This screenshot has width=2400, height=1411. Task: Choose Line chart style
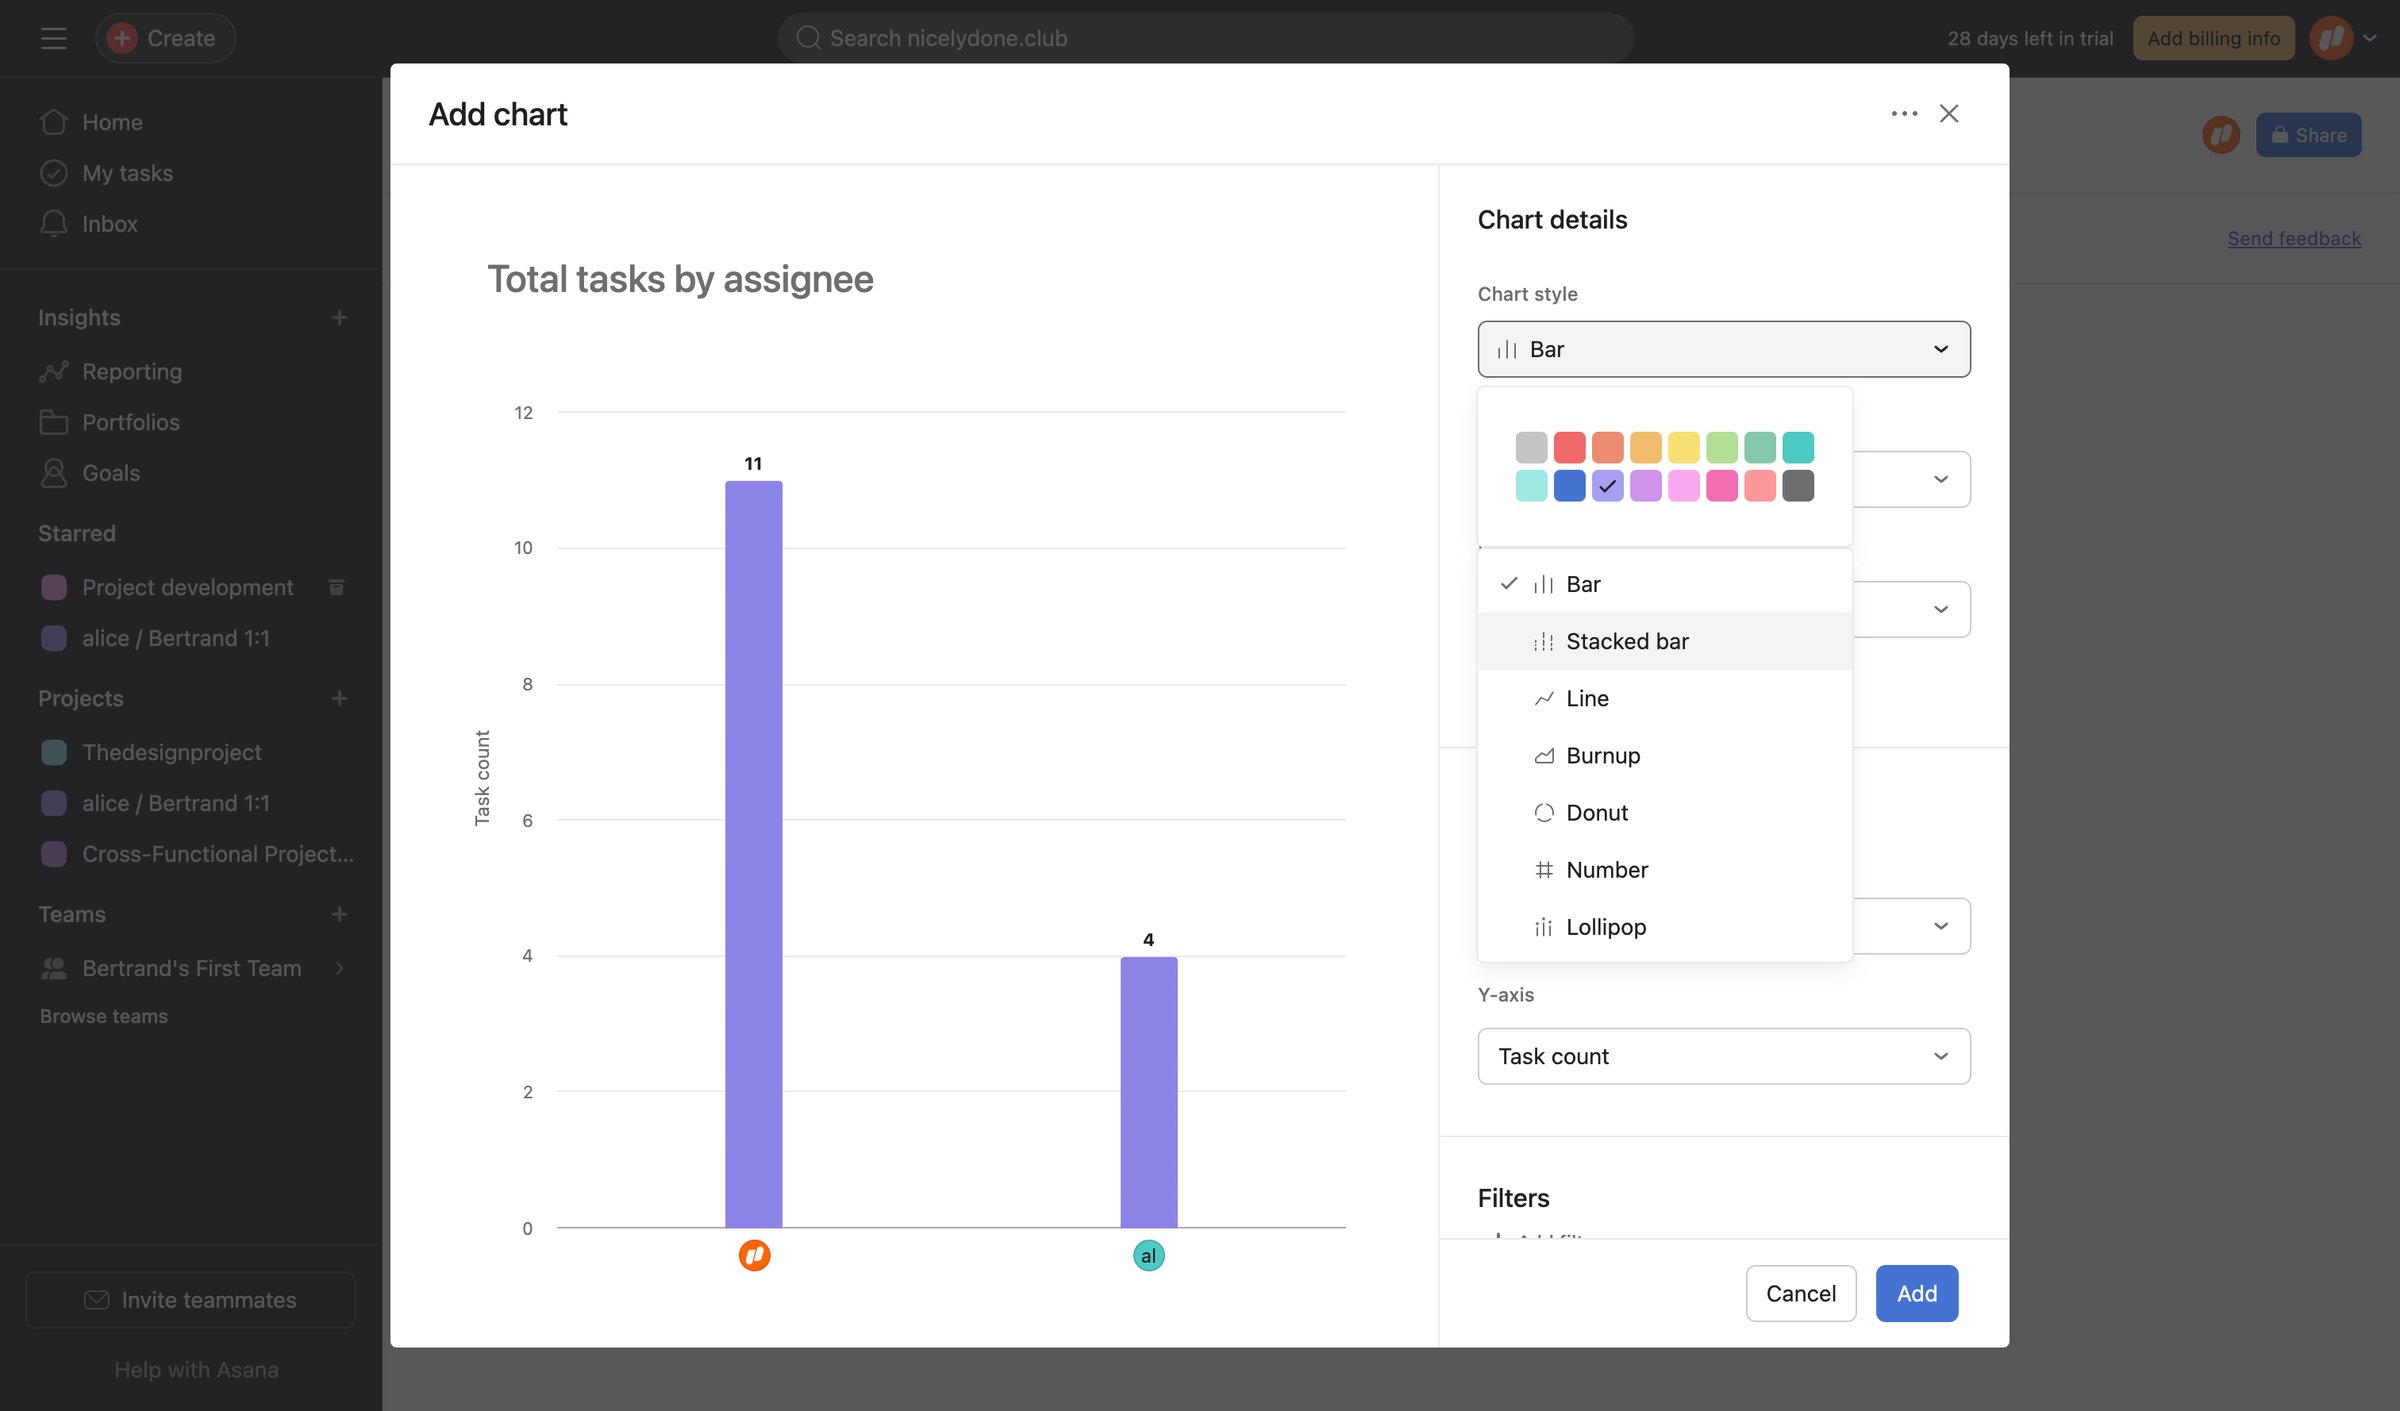(x=1665, y=698)
